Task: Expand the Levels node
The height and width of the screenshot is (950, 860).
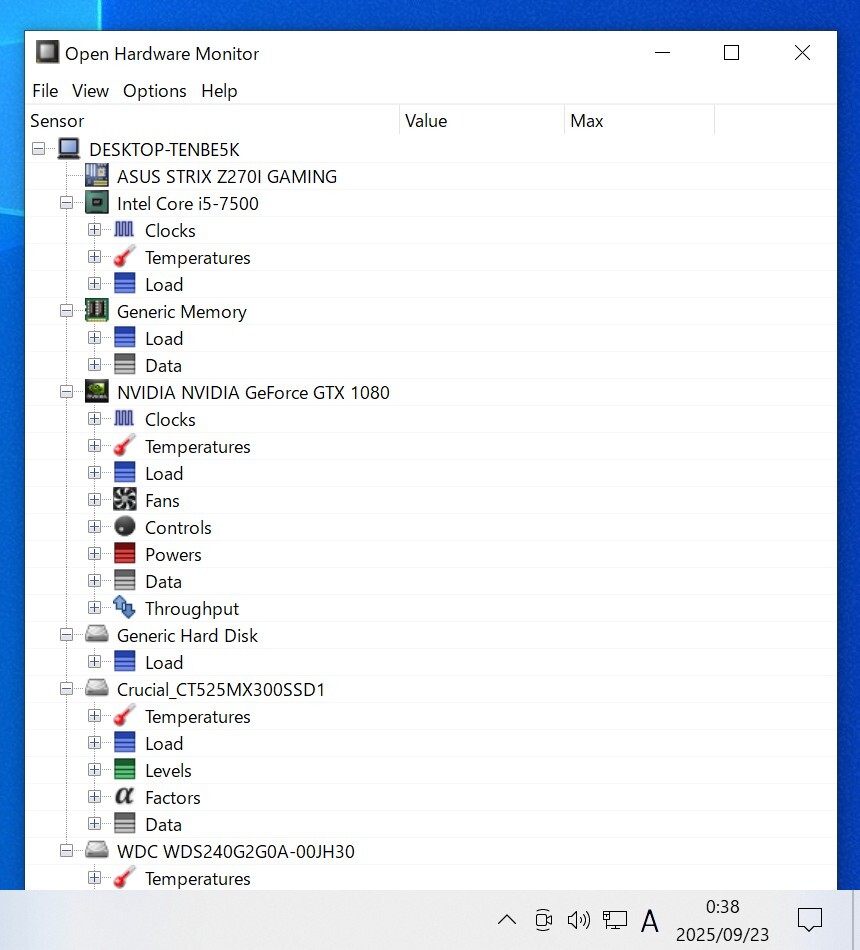Action: [x=94, y=769]
